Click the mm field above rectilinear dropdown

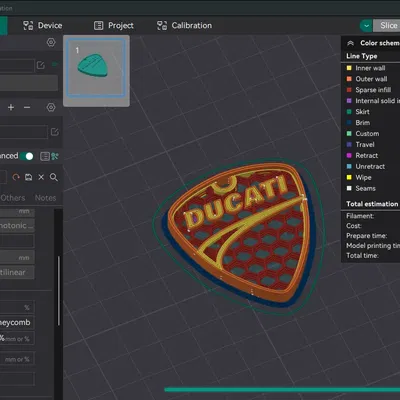(x=17, y=257)
